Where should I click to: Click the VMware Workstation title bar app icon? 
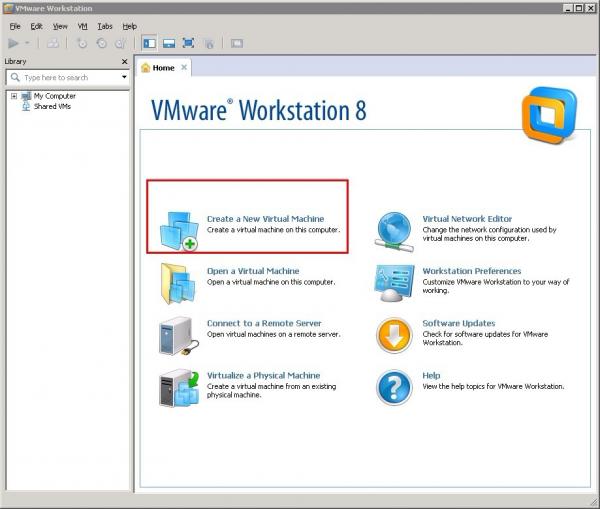pyautogui.click(x=8, y=8)
